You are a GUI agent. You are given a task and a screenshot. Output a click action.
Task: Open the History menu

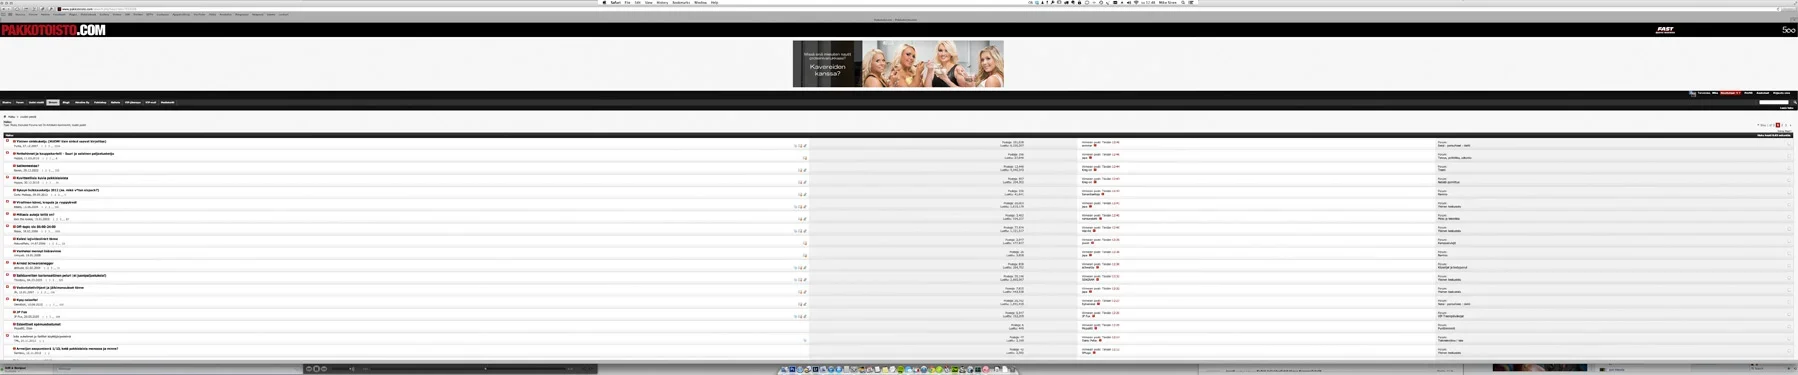662,2
